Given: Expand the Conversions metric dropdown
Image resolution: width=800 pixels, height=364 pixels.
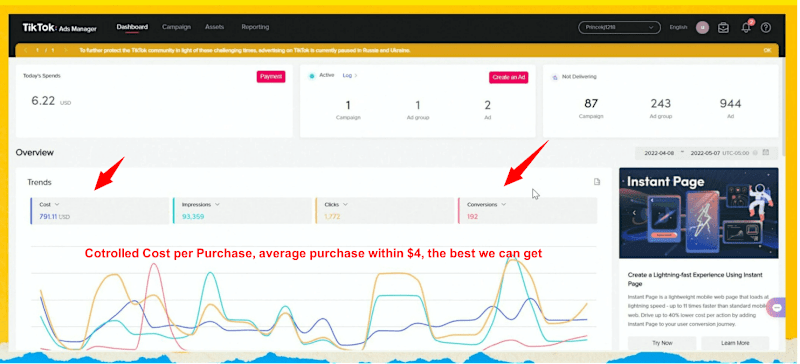Looking at the screenshot, I should pyautogui.click(x=503, y=204).
